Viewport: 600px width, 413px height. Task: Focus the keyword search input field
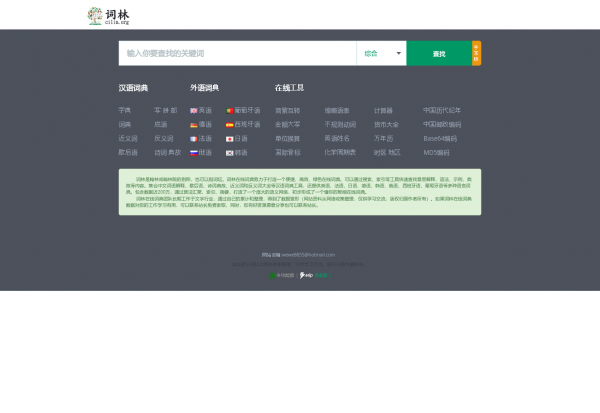click(237, 53)
